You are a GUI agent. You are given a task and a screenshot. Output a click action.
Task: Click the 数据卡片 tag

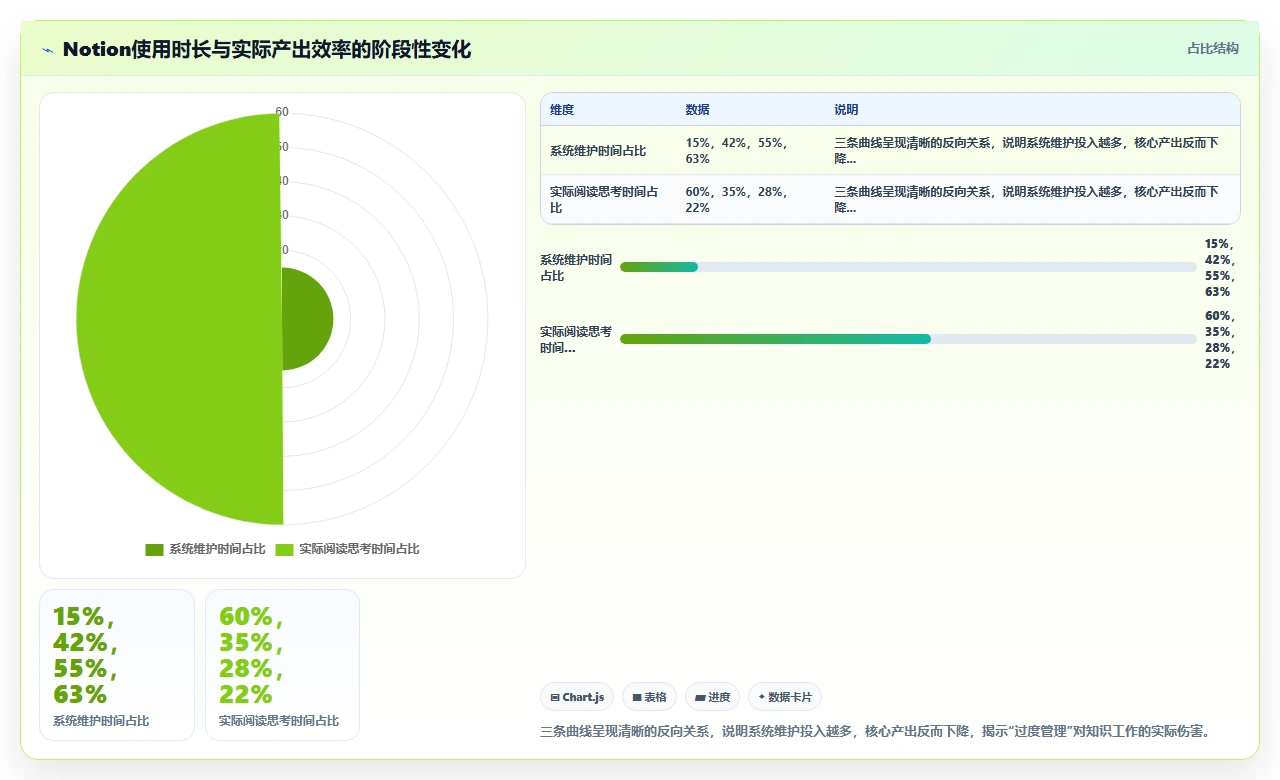click(785, 697)
